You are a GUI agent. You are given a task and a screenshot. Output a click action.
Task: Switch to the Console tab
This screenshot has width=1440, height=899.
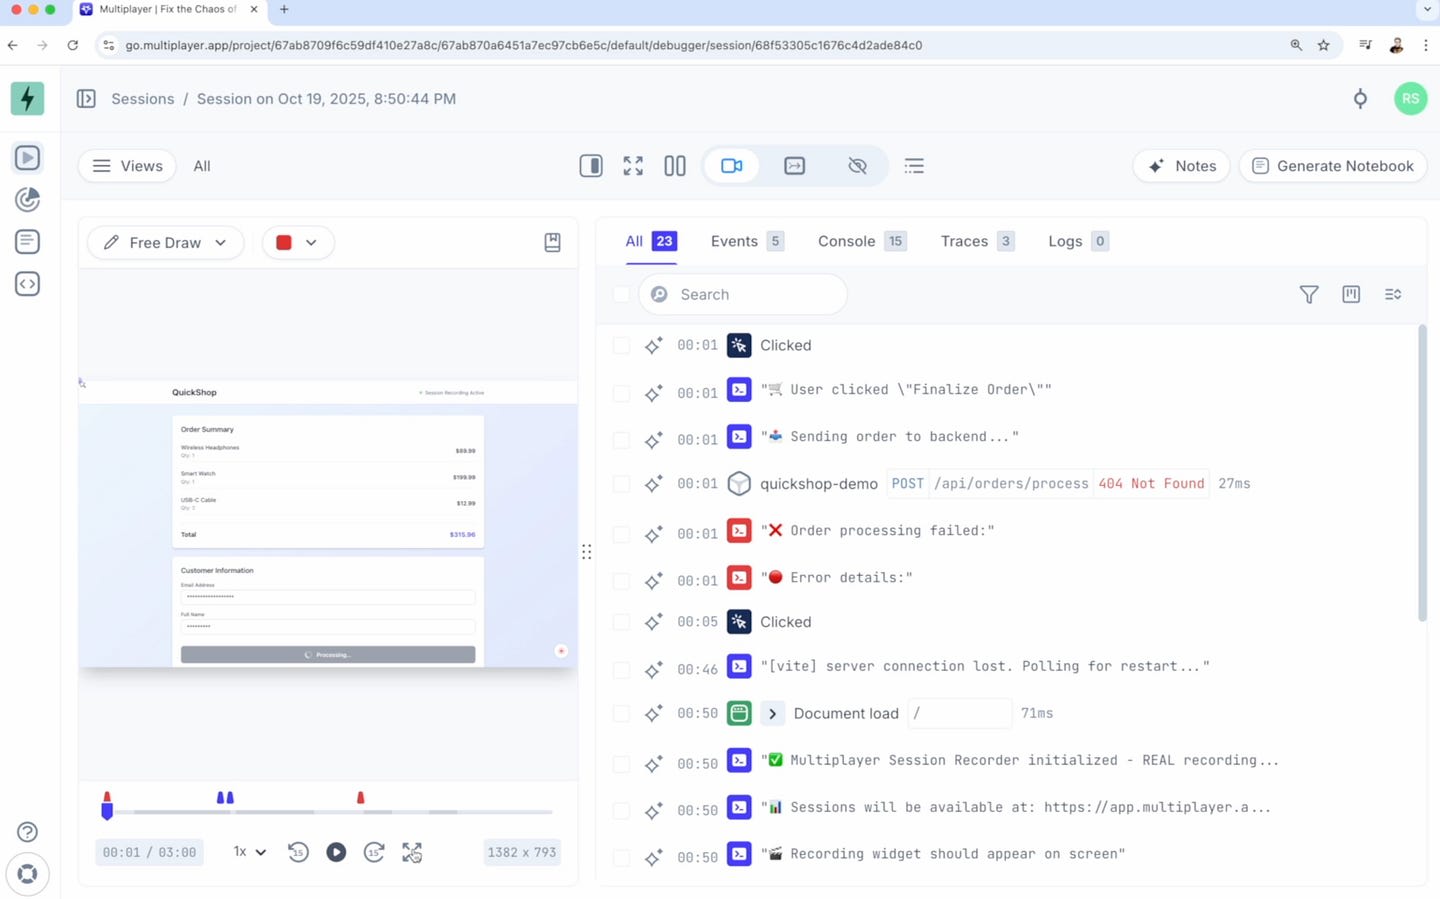point(862,241)
